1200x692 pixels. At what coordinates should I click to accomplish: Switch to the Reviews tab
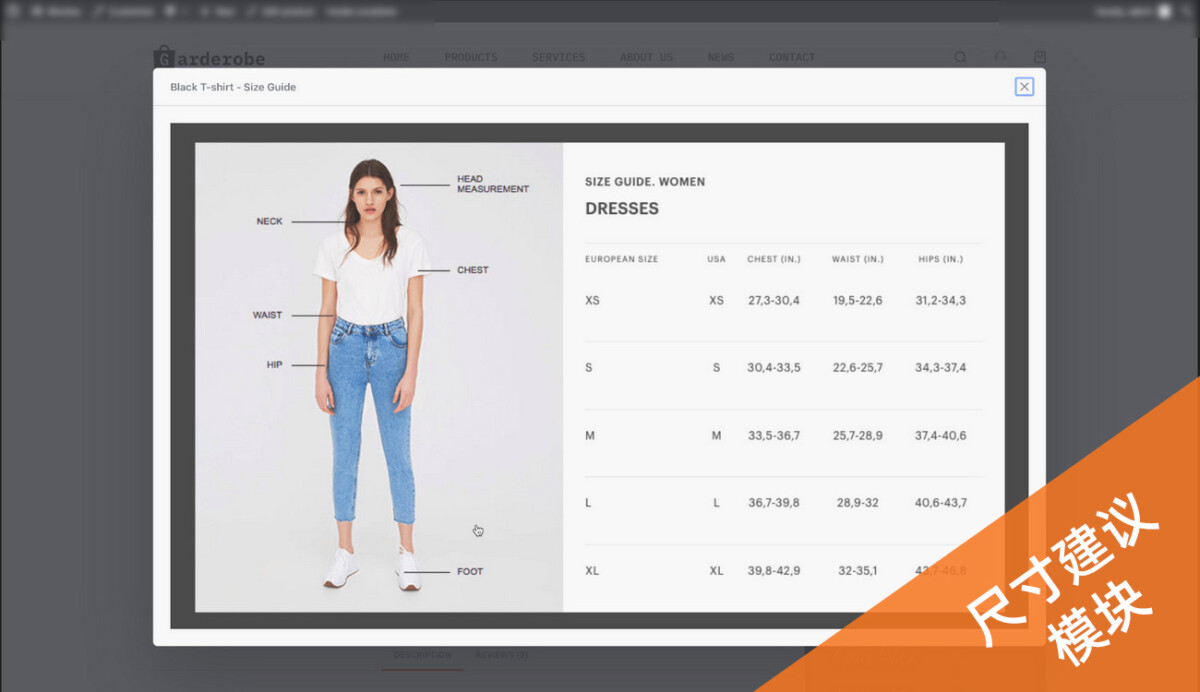click(502, 656)
